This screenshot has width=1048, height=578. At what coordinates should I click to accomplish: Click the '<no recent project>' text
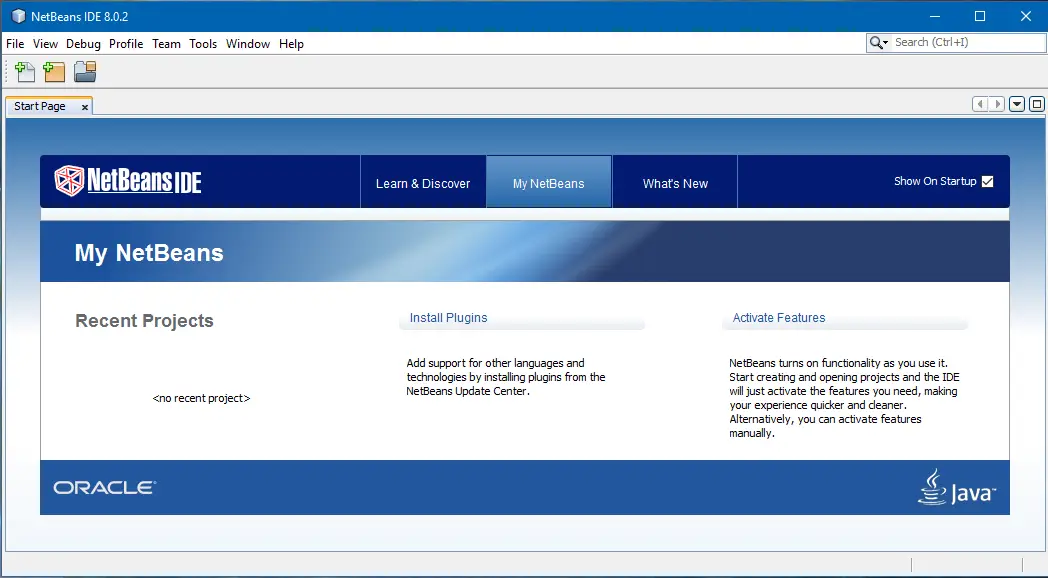click(x=201, y=398)
